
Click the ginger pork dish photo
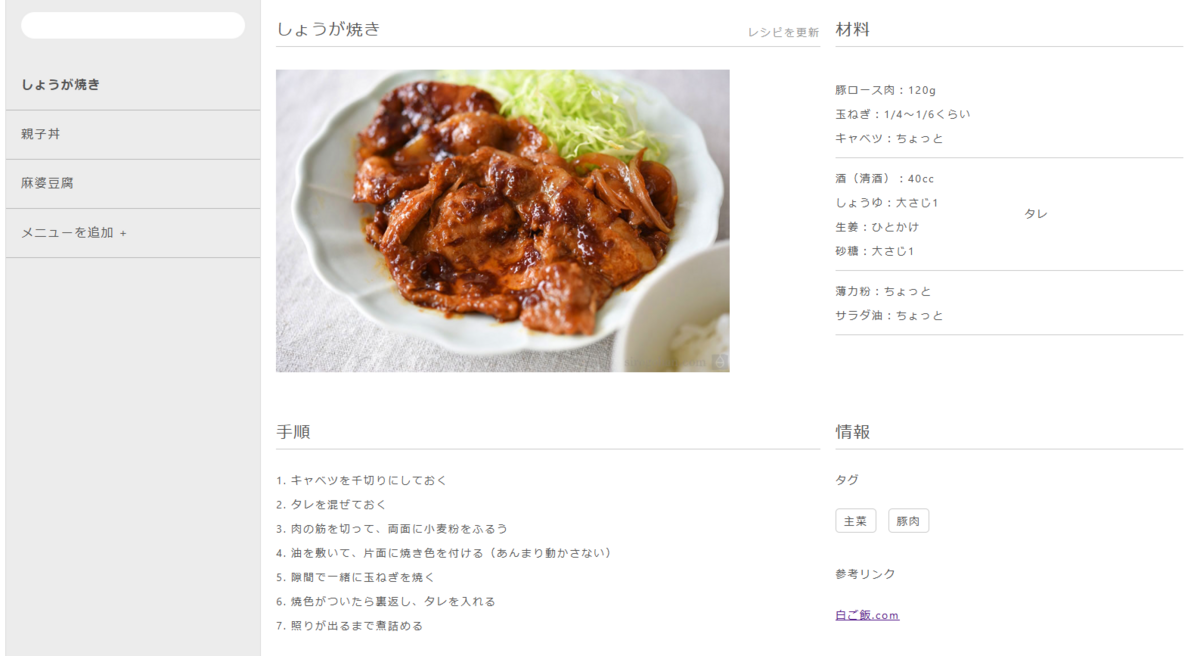(503, 221)
